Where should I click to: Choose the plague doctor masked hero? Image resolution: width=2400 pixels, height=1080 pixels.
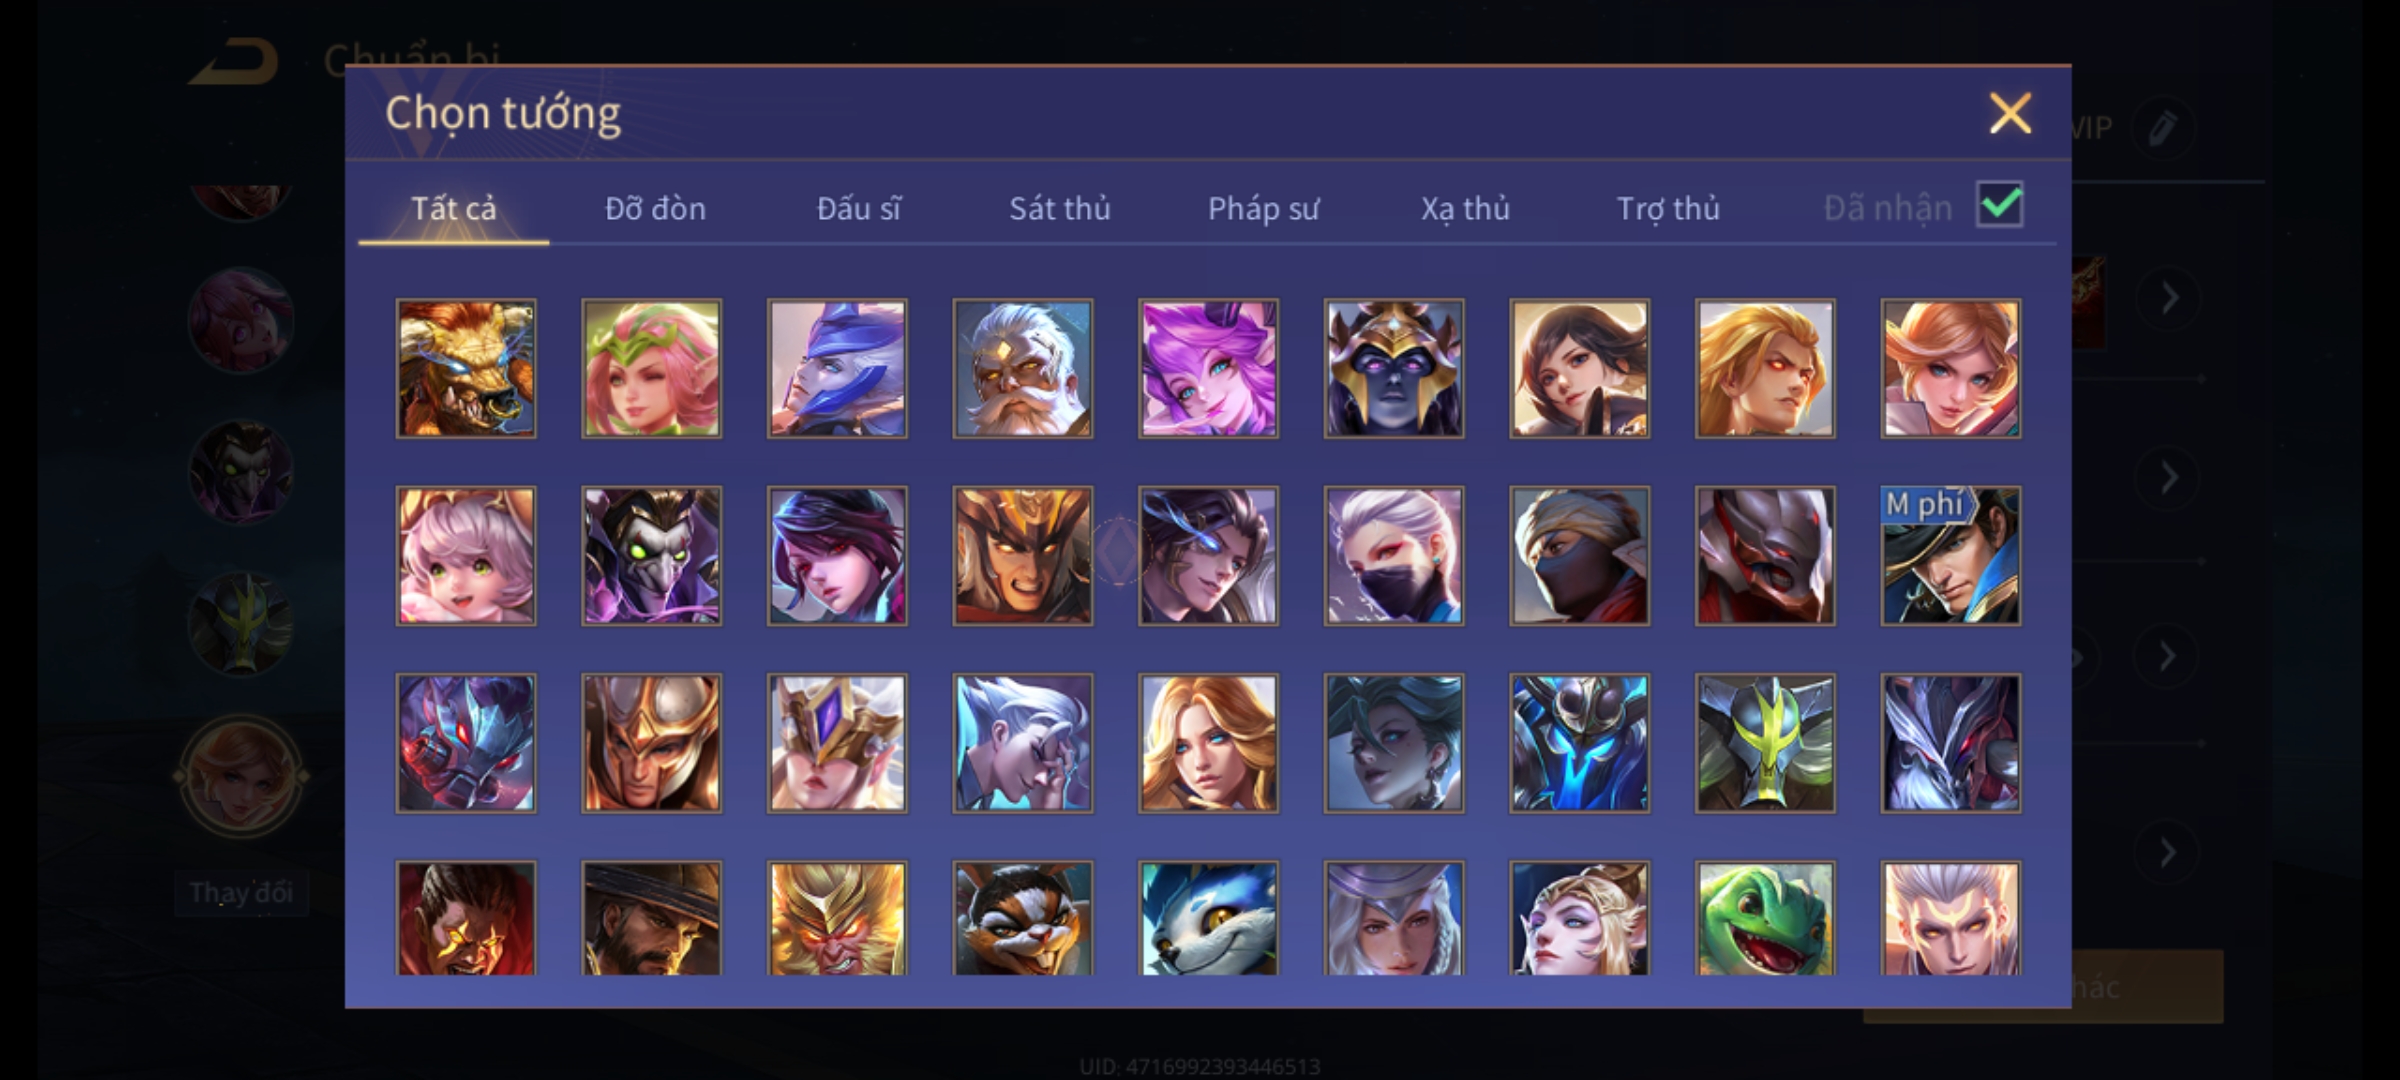651,556
